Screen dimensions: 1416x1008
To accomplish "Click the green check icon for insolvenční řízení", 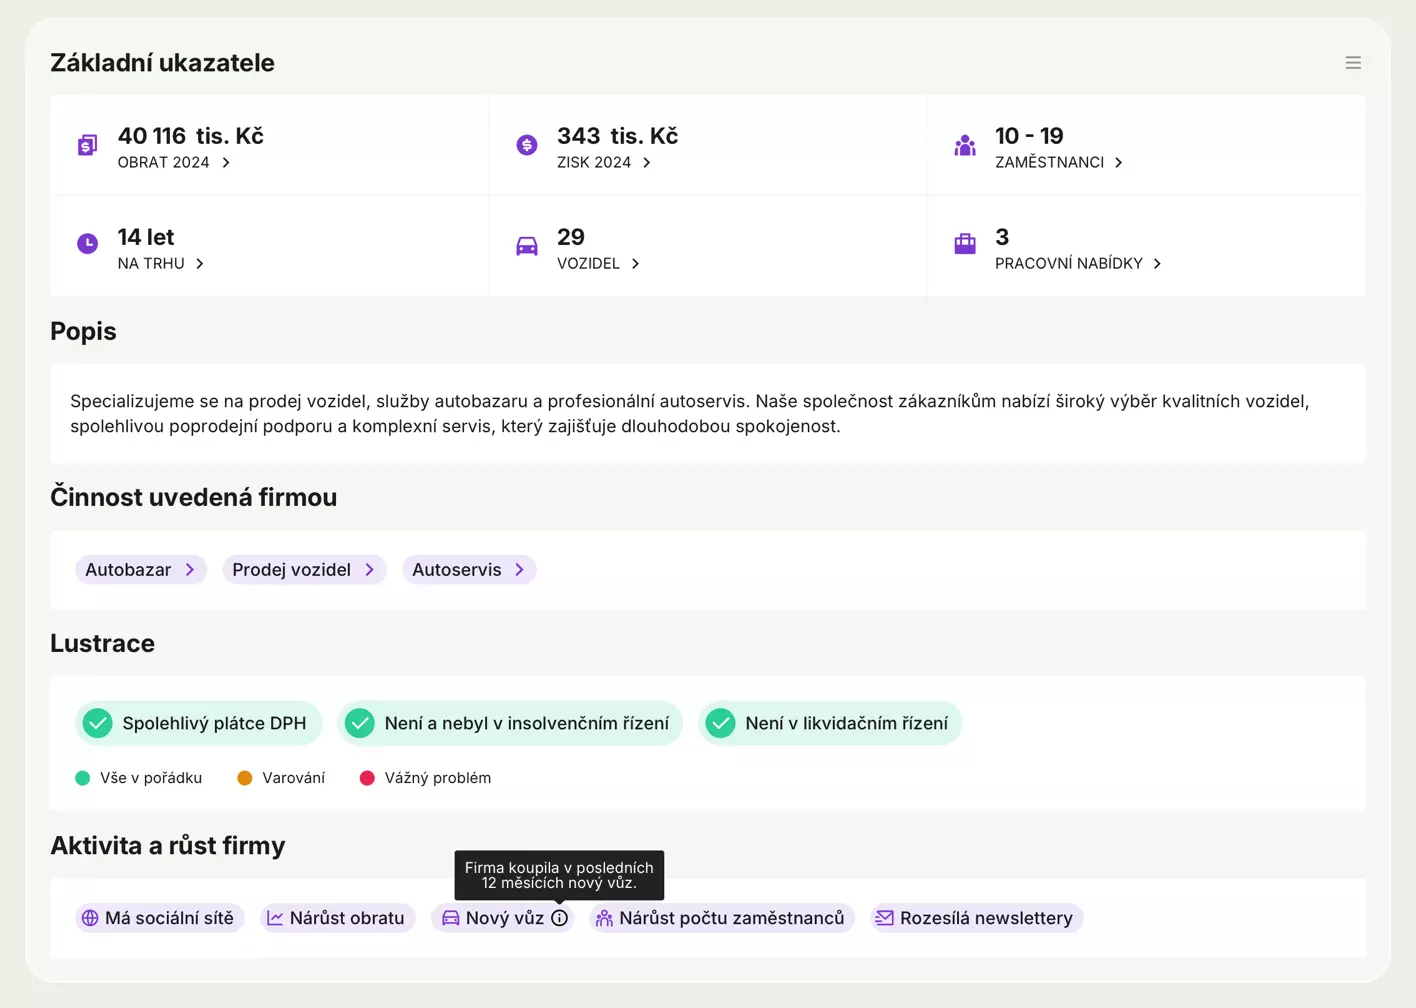I will 360,723.
